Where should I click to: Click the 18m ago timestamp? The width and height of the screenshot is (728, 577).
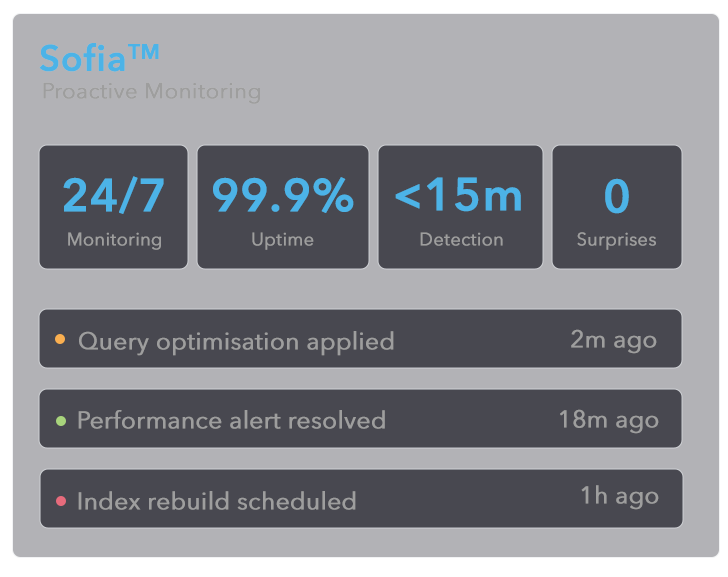(x=609, y=421)
